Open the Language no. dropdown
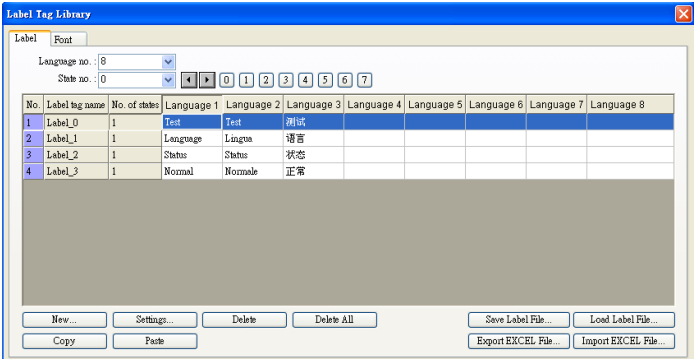The image size is (695, 363). point(168,62)
